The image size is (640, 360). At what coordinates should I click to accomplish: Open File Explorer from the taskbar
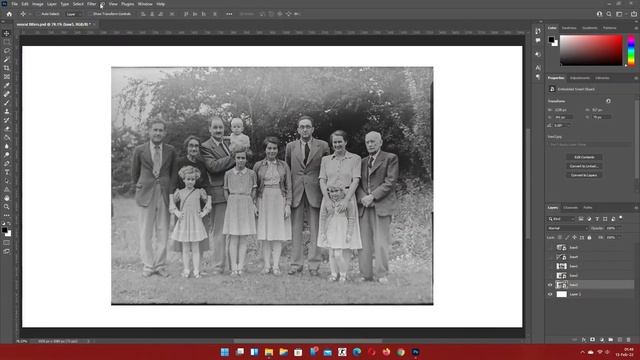pyautogui.click(x=269, y=352)
